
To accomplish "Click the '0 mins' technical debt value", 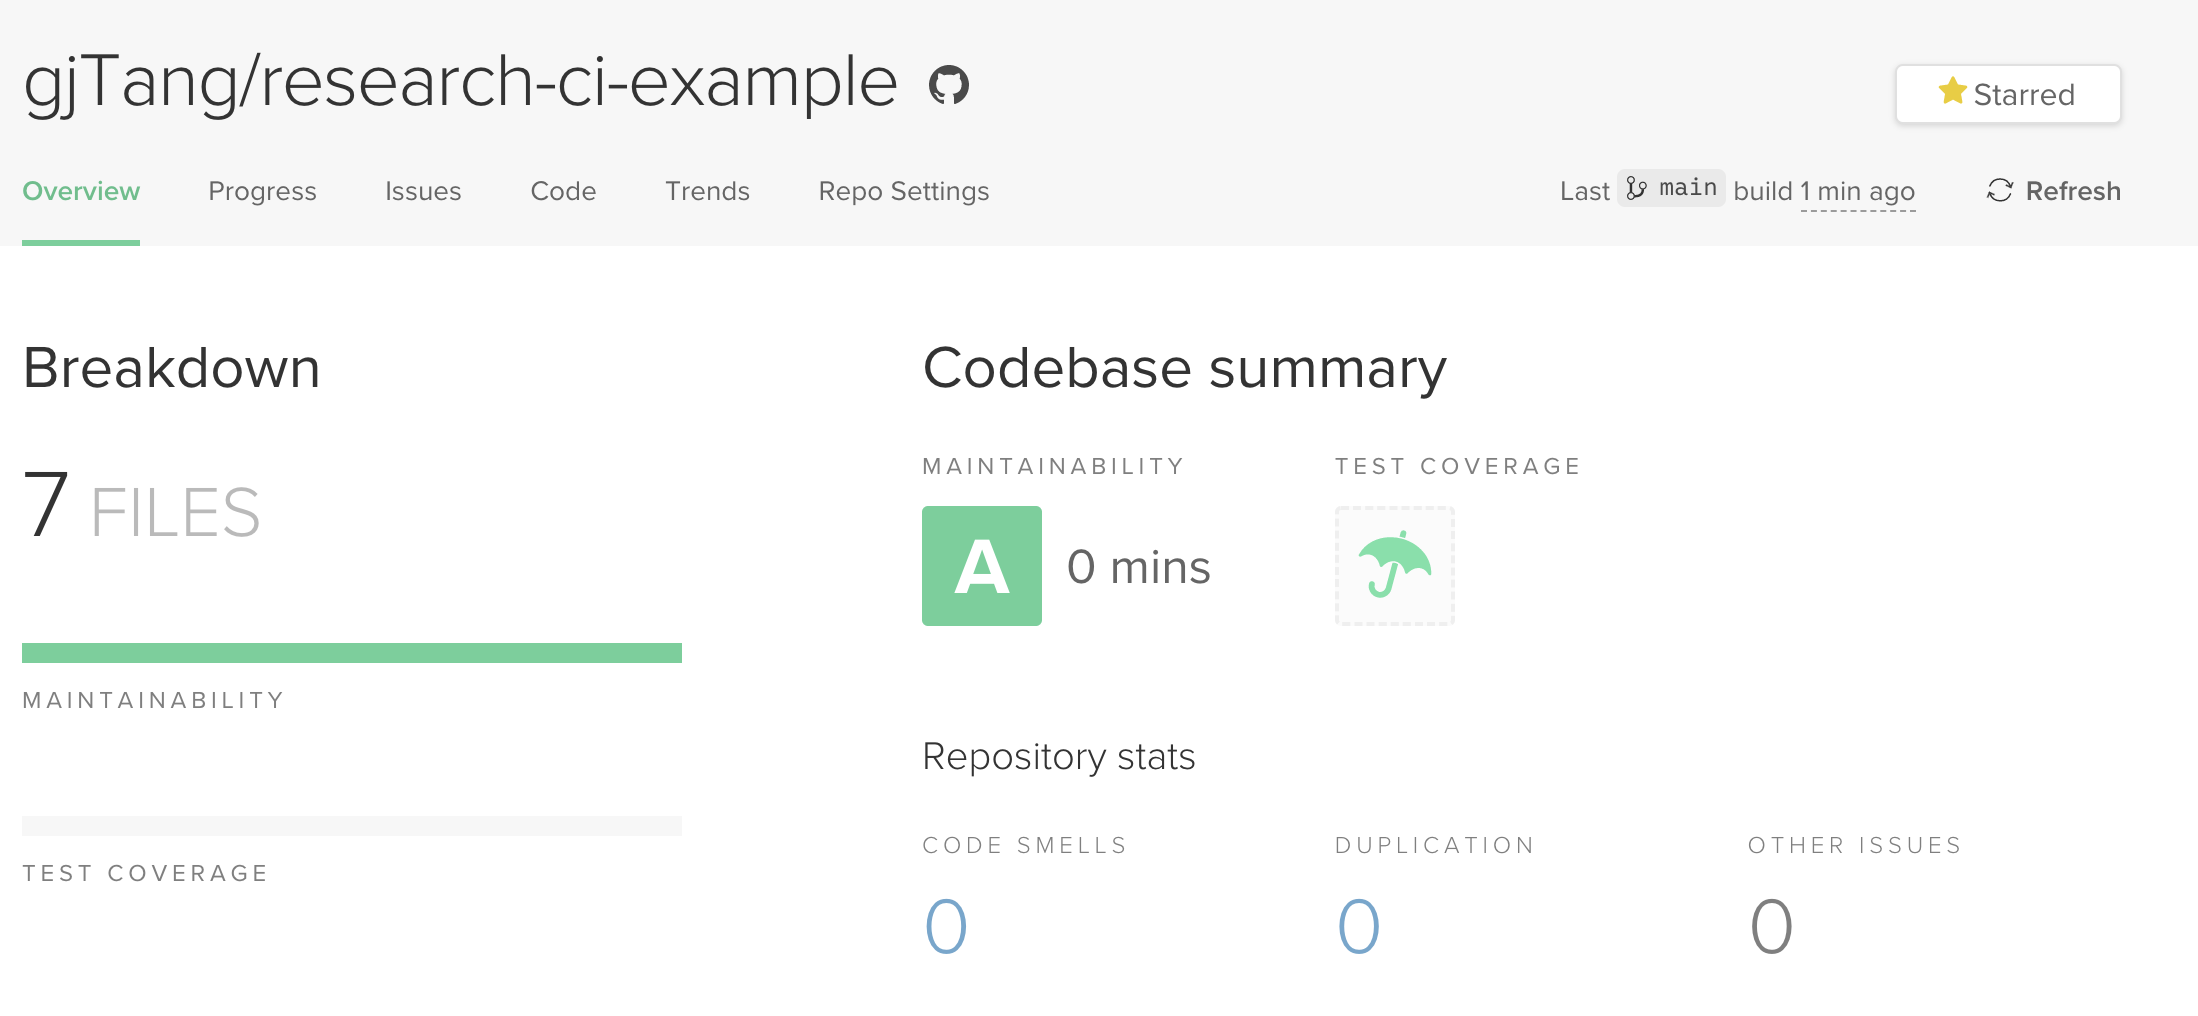I will (x=1138, y=567).
